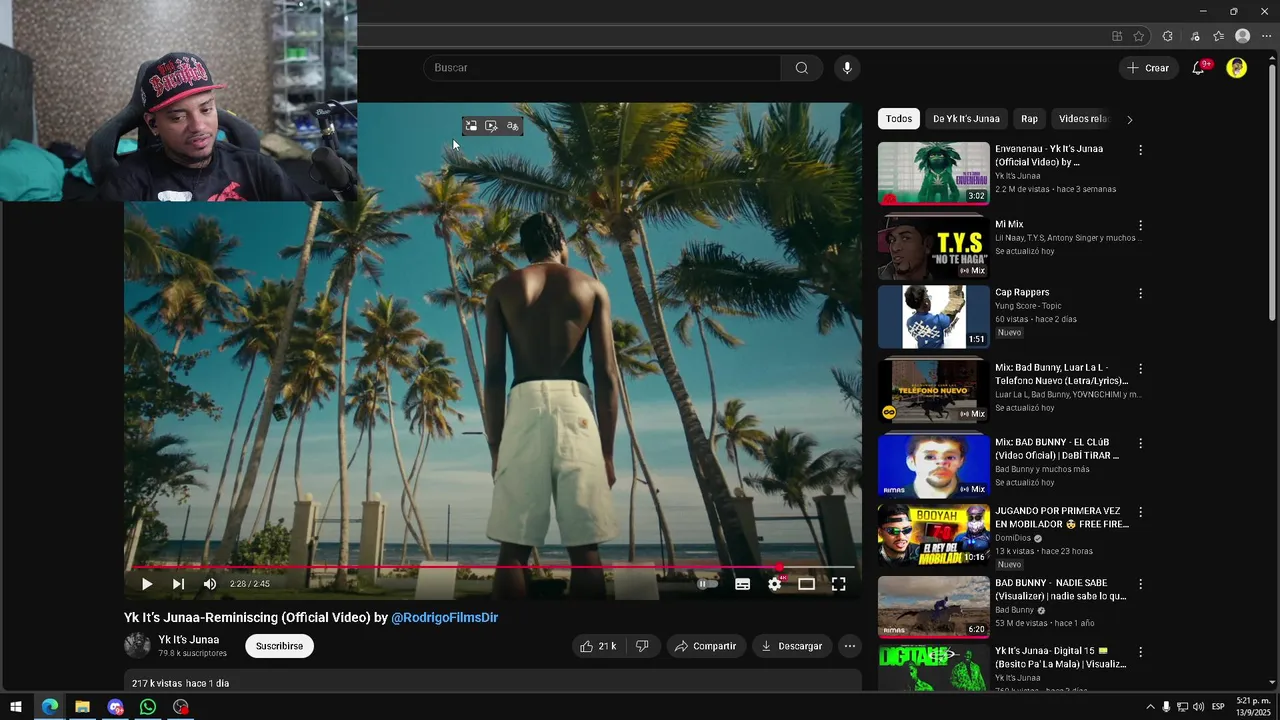Screen dimensions: 1280x720
Task: Show more filter chips with right arrow
Action: pos(1130,119)
